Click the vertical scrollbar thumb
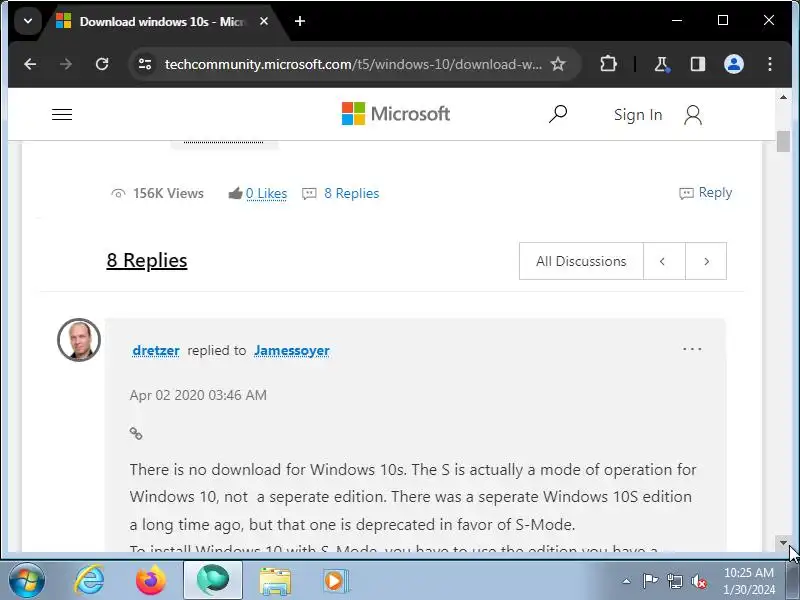The height and width of the screenshot is (600, 800). pos(783,141)
